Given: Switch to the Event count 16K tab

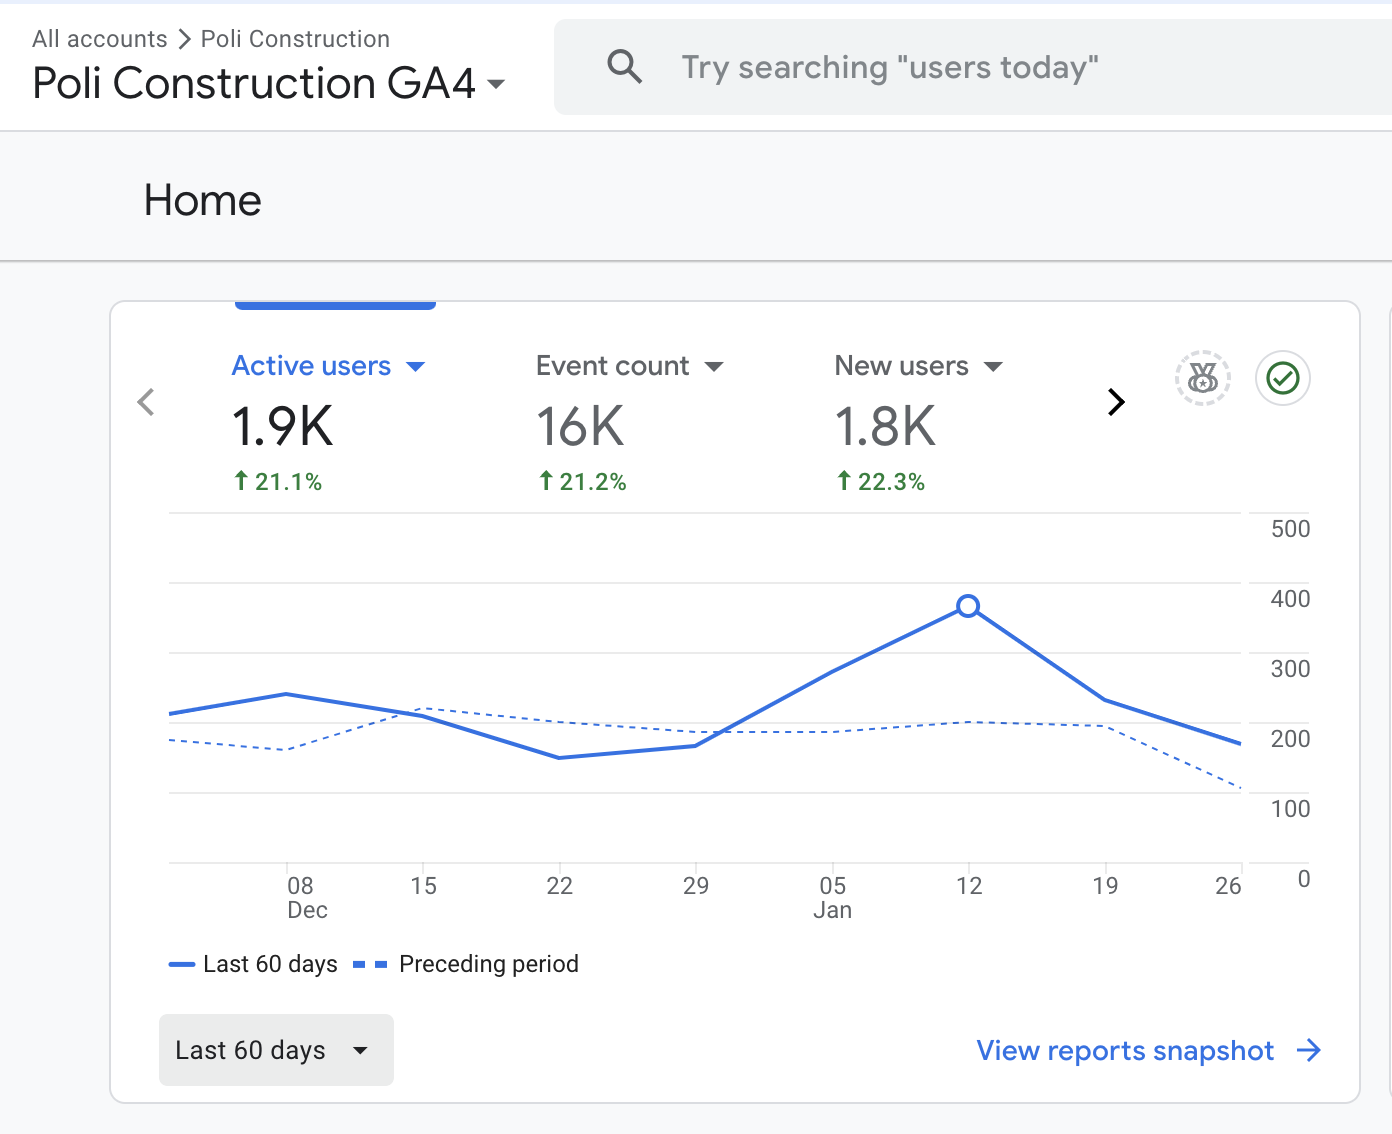Looking at the screenshot, I should [x=581, y=426].
